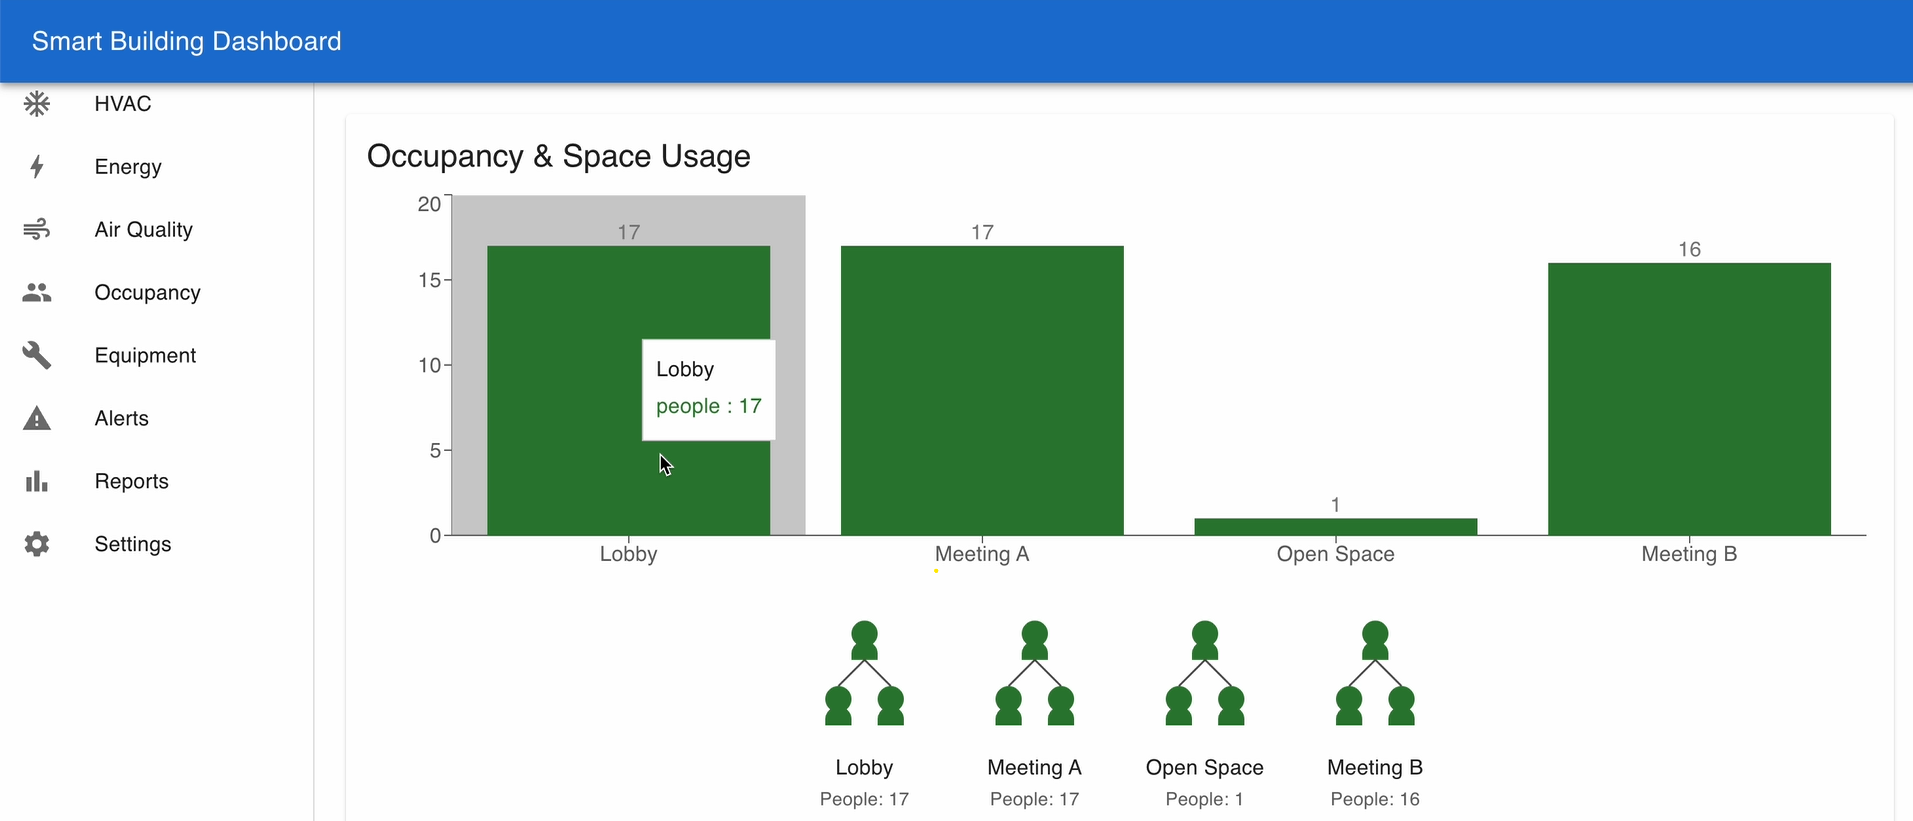Image resolution: width=1913 pixels, height=821 pixels.
Task: Click the value label 1 above Open Space bar
Action: (x=1336, y=505)
